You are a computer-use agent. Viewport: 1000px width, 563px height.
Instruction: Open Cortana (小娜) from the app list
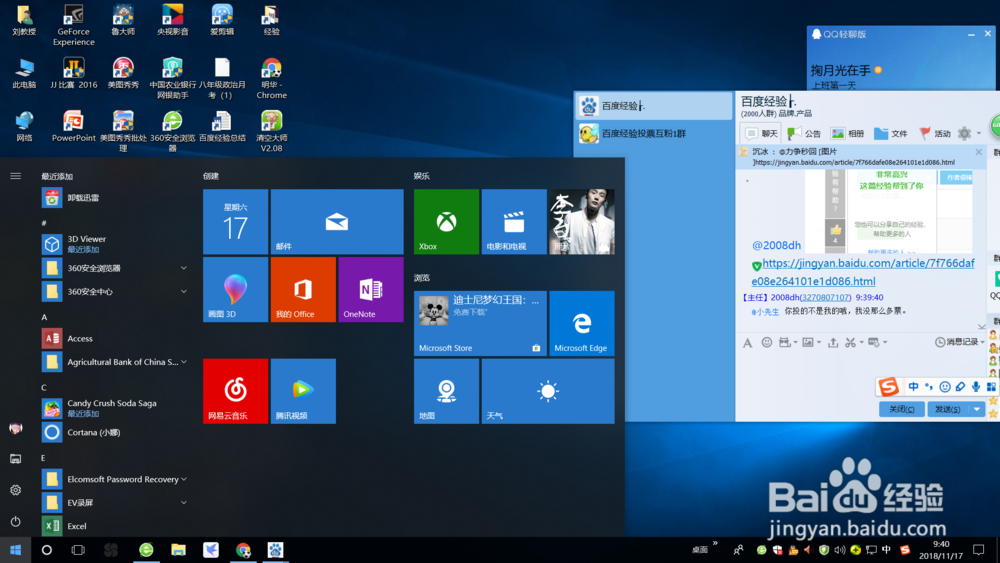coord(115,432)
